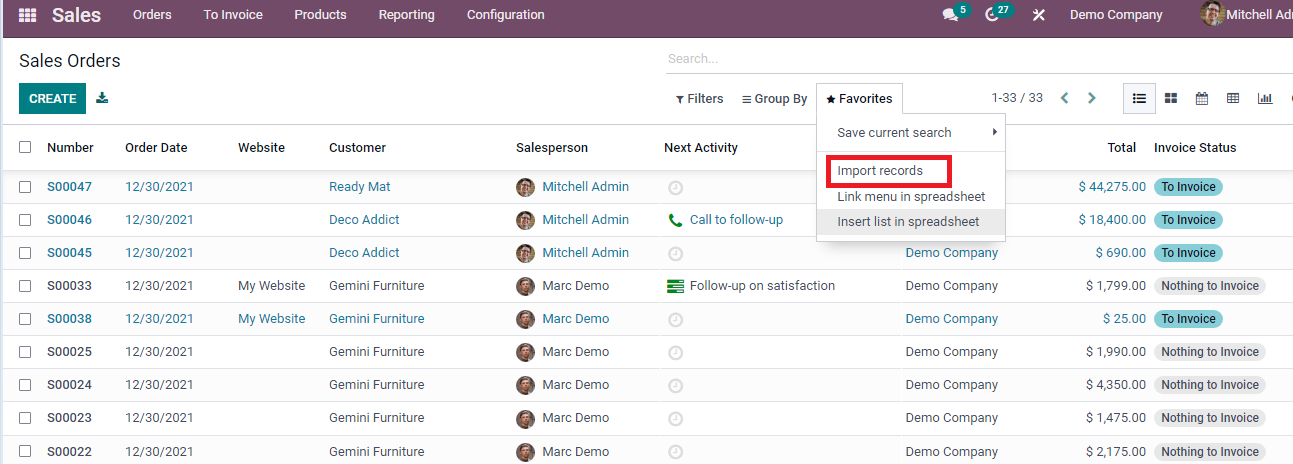Image resolution: width=1293 pixels, height=464 pixels.
Task: Switch to the graph chart view icon
Action: tap(1265, 98)
